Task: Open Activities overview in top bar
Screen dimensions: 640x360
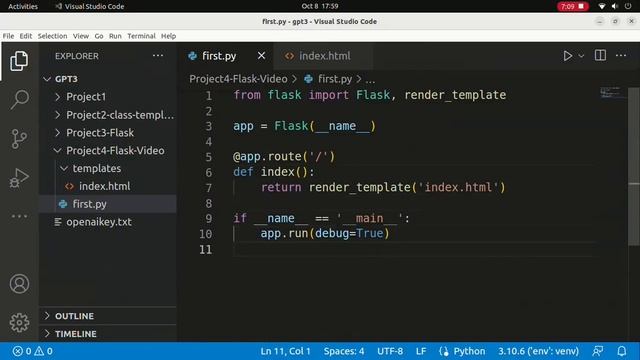Action: 23,6
